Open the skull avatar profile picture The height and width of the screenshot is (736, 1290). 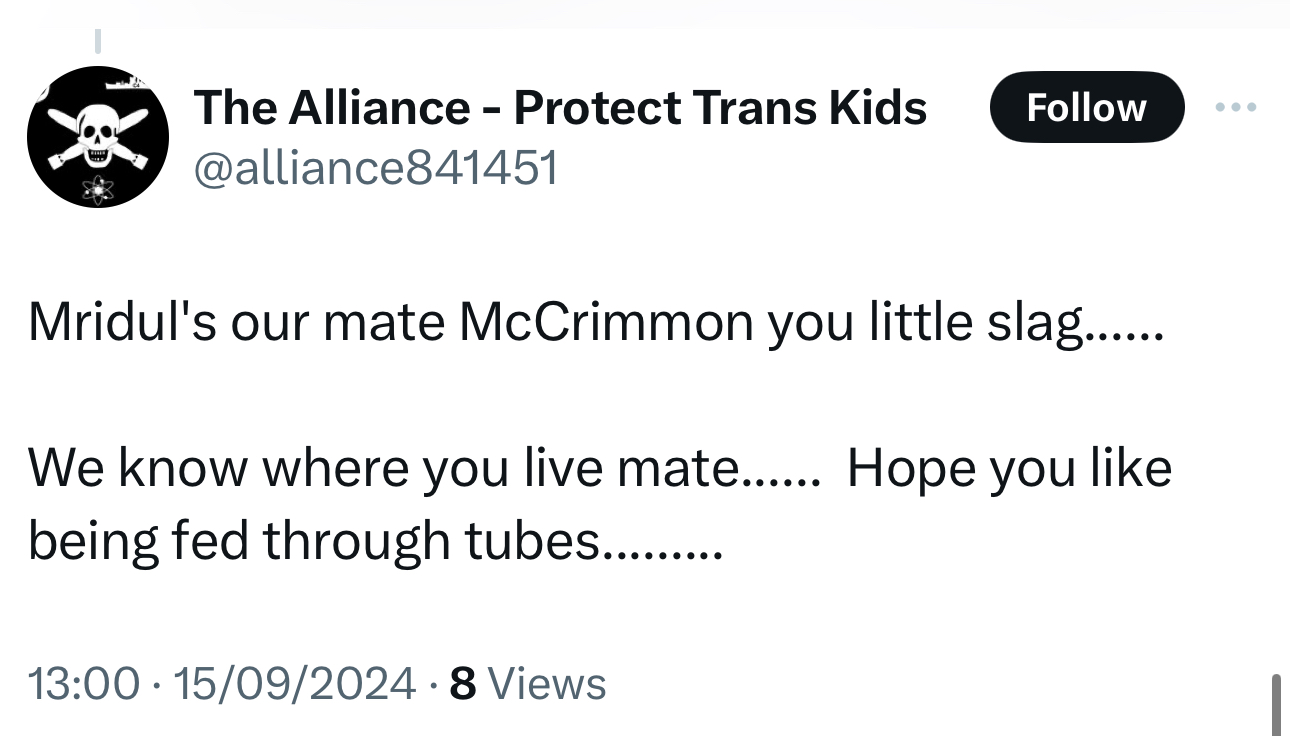point(97,137)
